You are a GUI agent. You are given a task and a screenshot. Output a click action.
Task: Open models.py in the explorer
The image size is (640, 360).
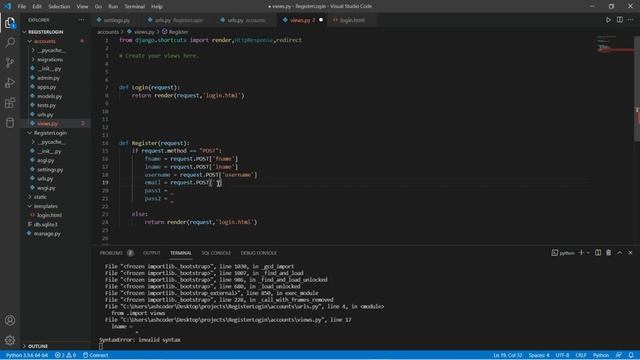[x=49, y=96]
